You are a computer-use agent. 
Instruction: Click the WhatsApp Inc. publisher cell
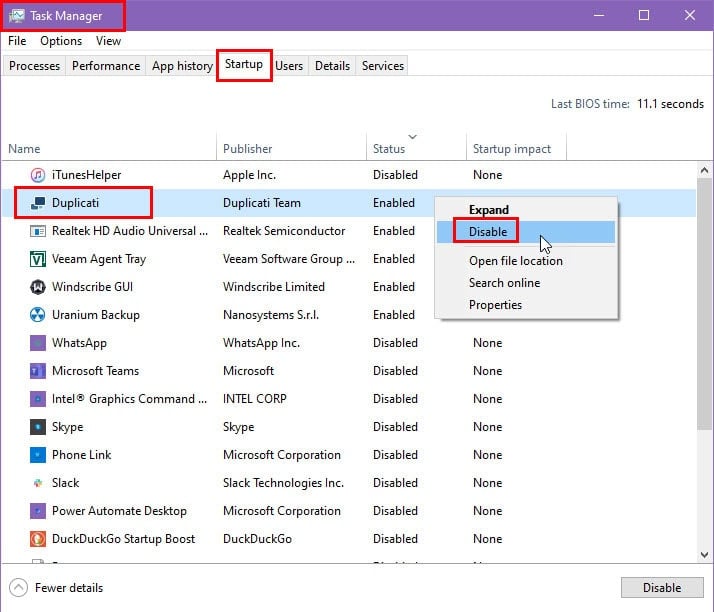(261, 343)
